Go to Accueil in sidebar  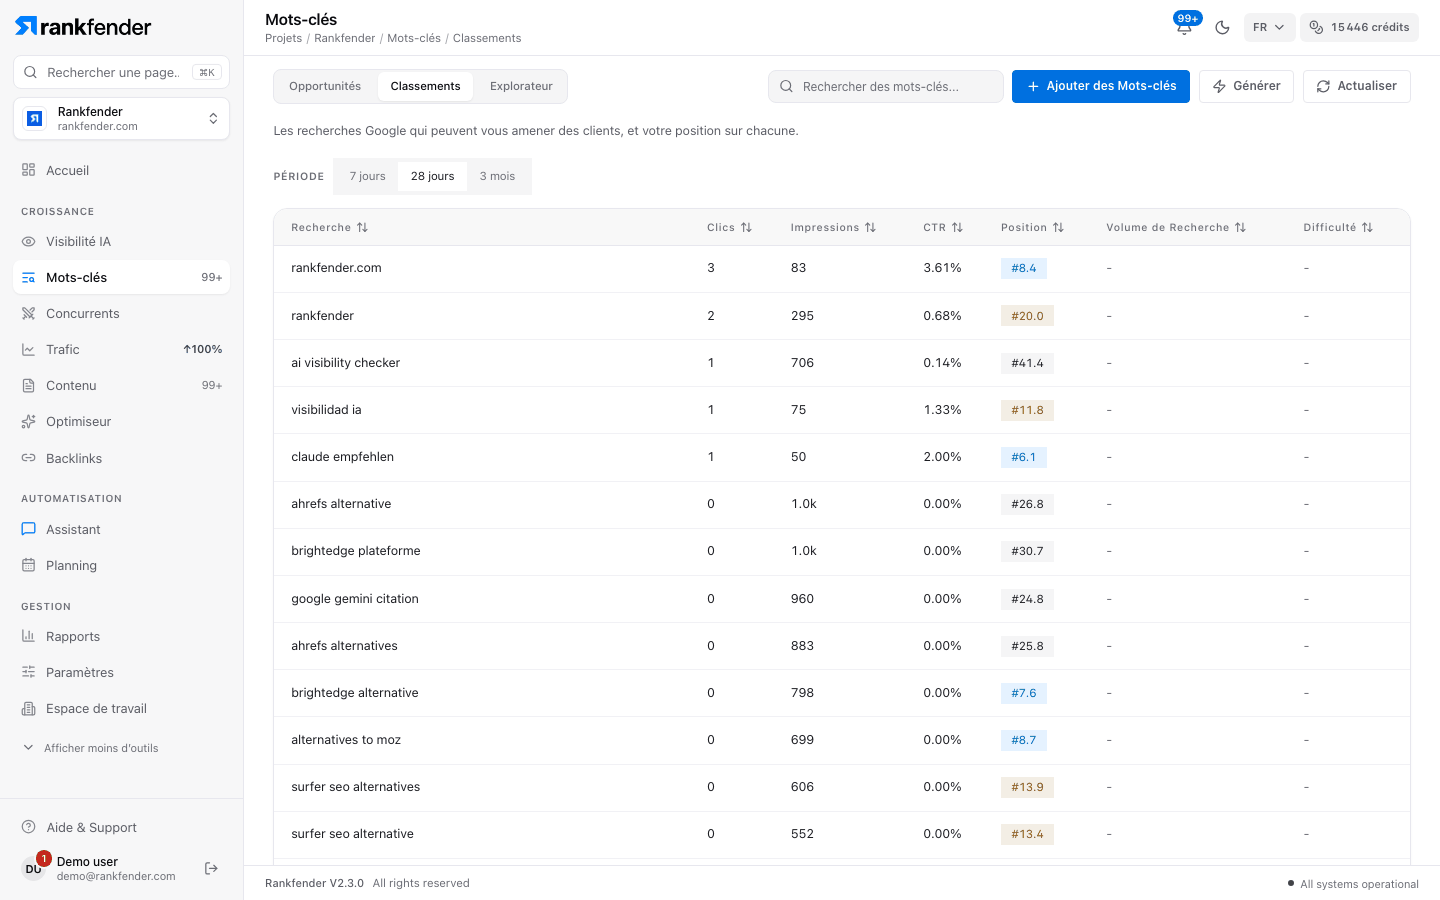tap(121, 170)
